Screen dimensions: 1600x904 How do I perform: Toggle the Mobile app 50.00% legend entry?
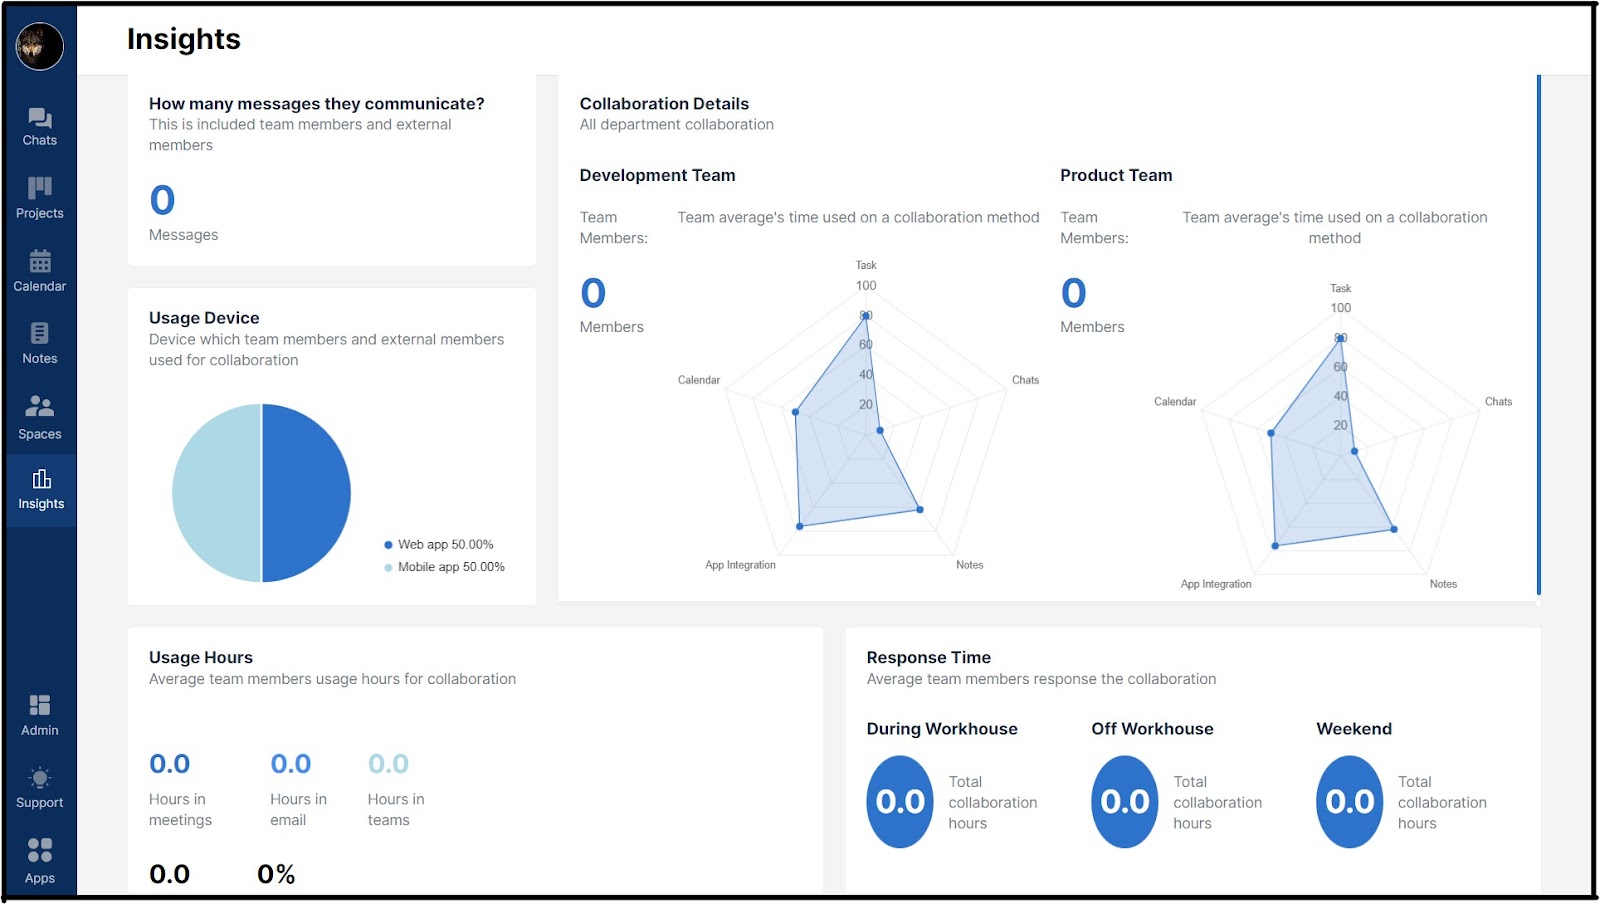click(445, 567)
